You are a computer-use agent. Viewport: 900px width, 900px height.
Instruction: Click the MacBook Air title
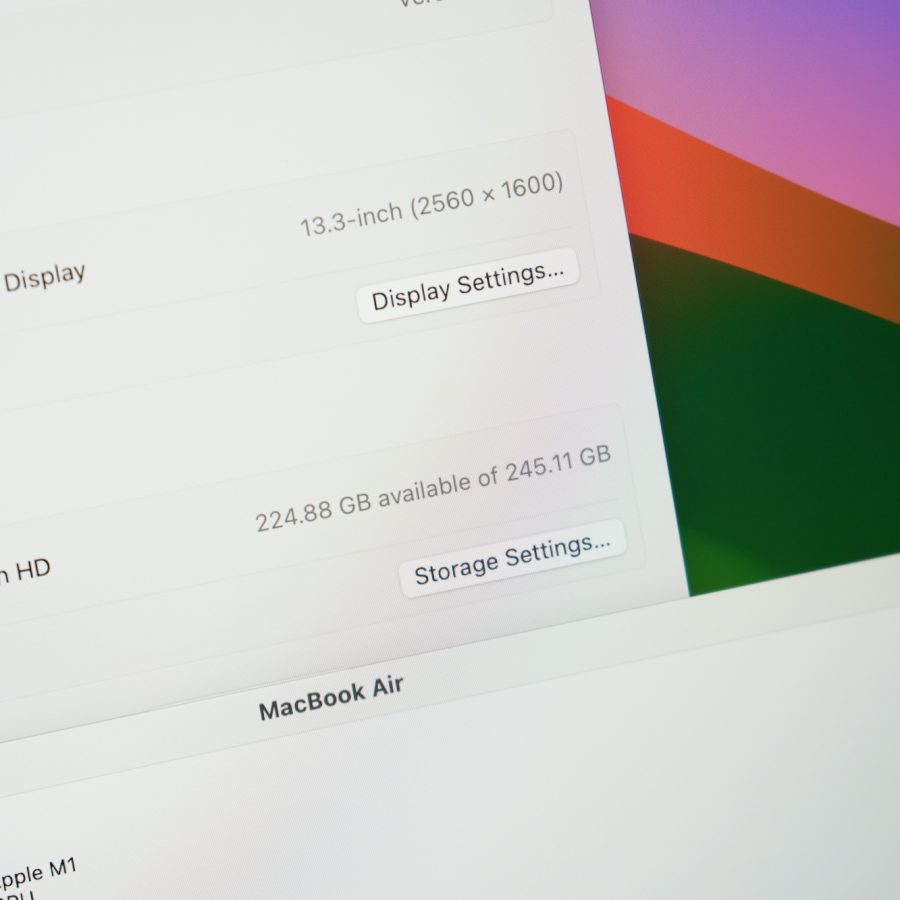click(331, 698)
